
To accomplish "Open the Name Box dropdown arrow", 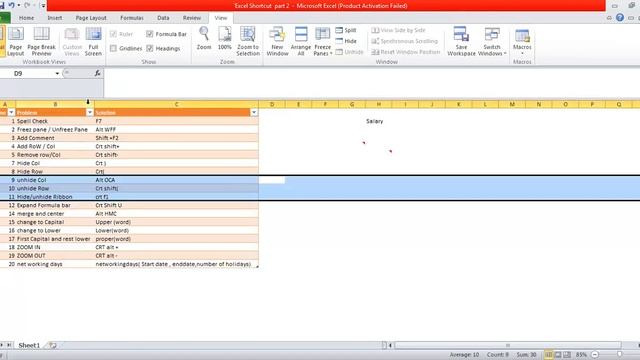I will tap(57, 73).
